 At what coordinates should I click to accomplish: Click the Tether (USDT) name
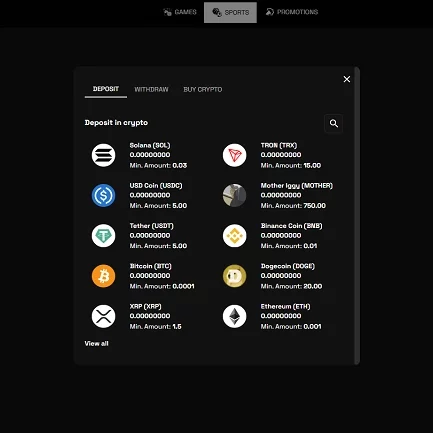(152, 226)
